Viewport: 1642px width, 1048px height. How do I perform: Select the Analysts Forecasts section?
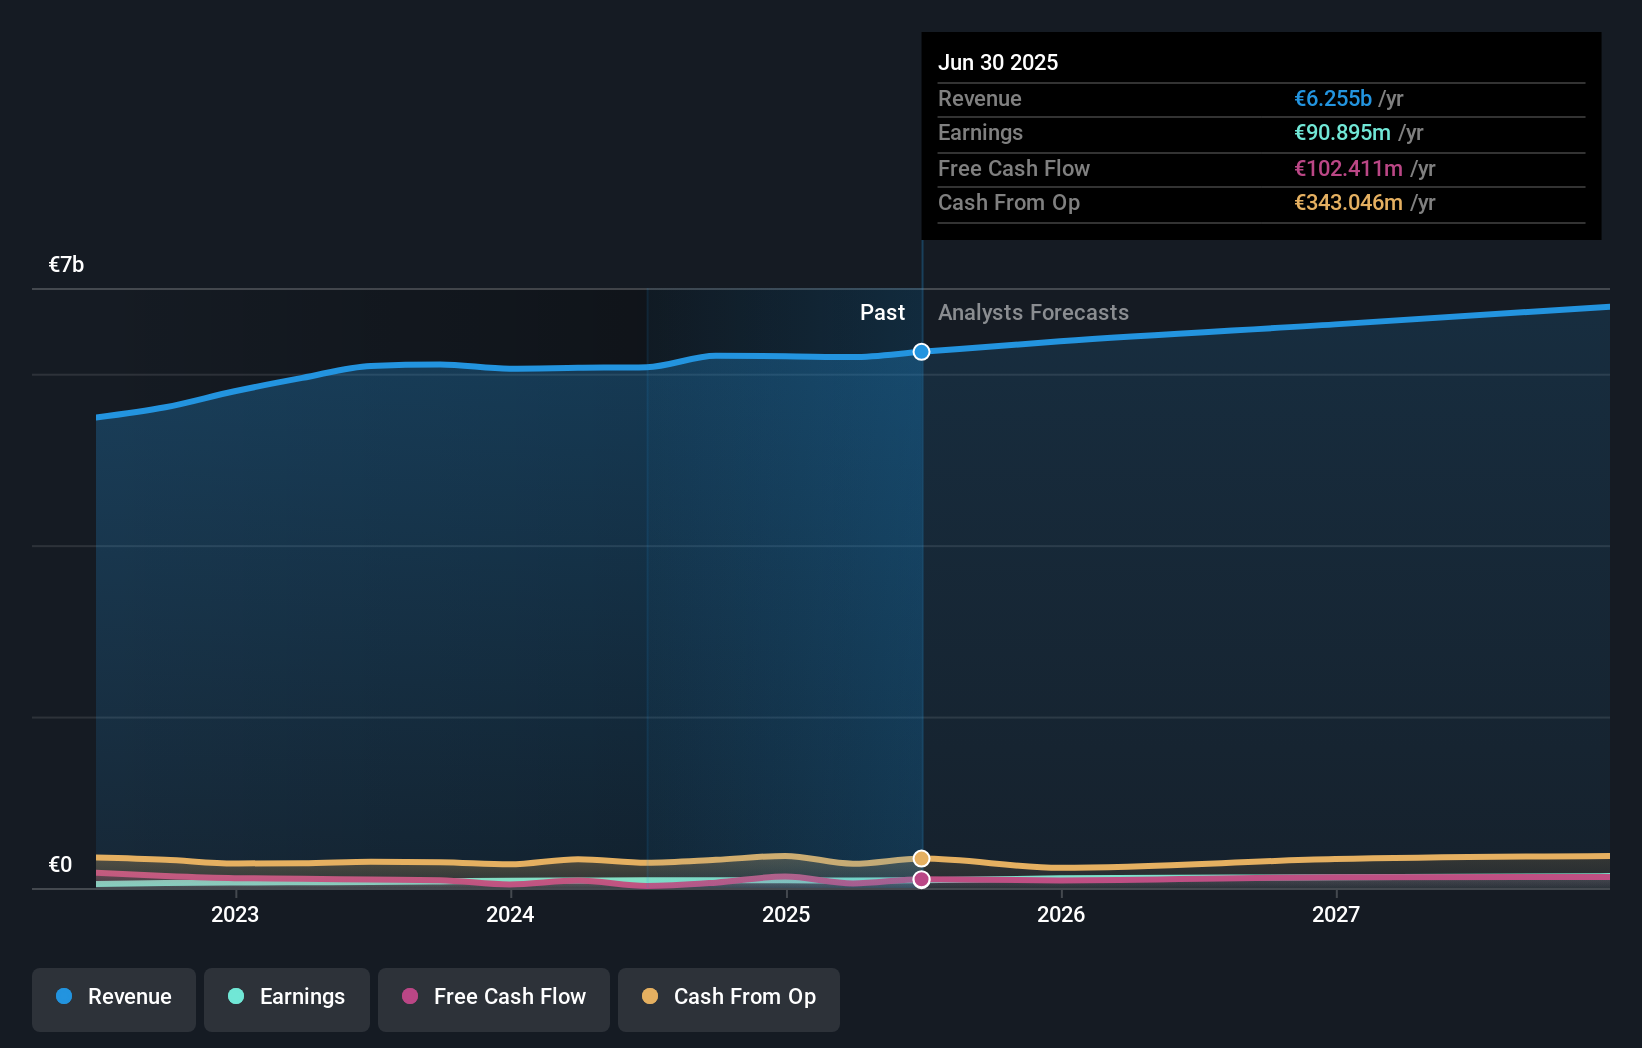point(1033,312)
